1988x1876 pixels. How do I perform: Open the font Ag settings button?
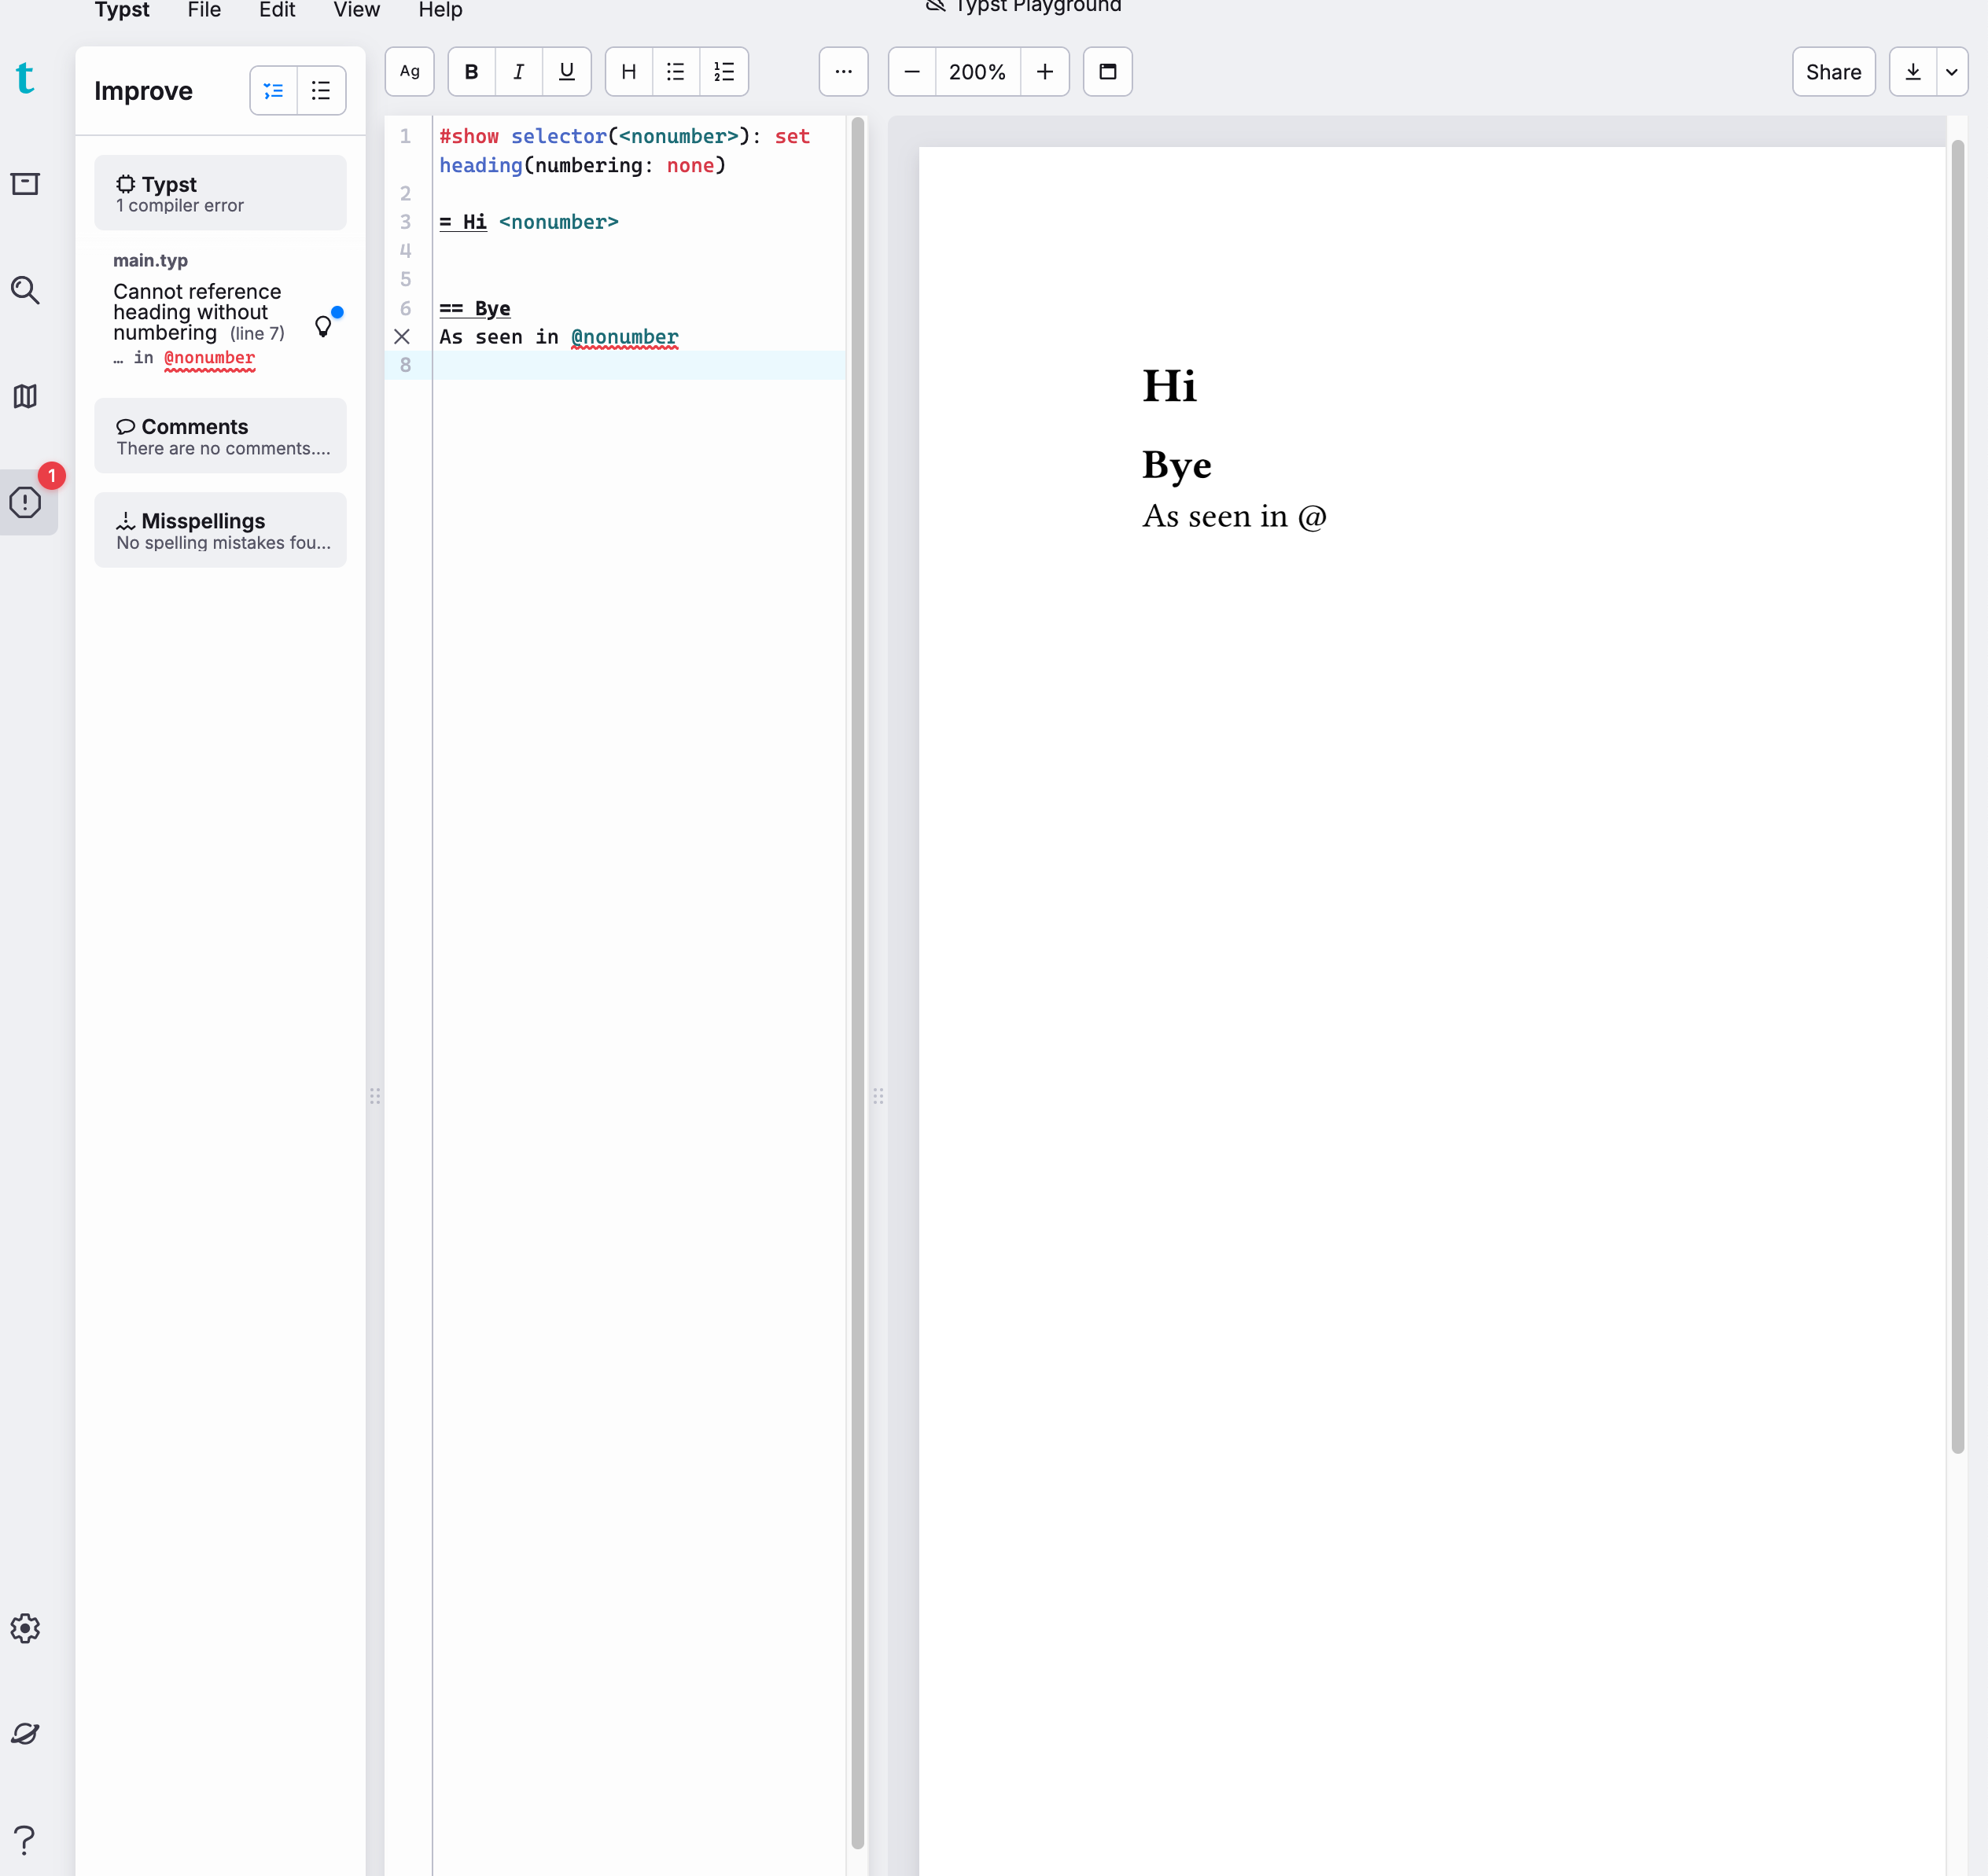409,72
